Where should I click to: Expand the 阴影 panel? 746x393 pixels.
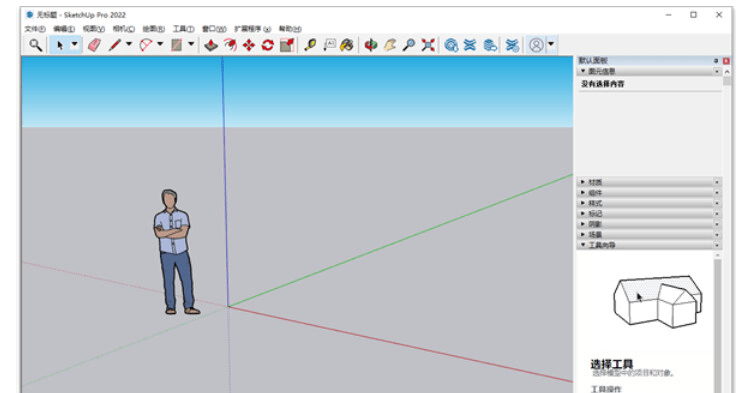583,224
